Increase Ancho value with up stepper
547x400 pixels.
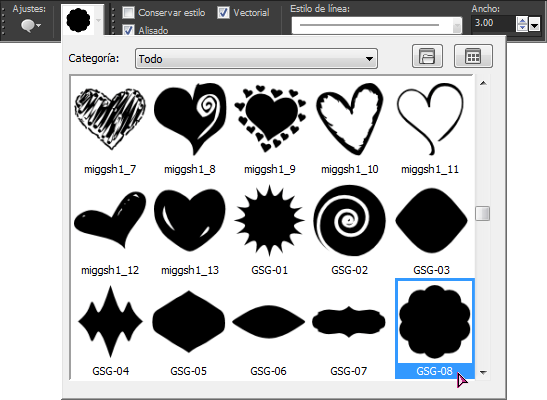click(522, 21)
